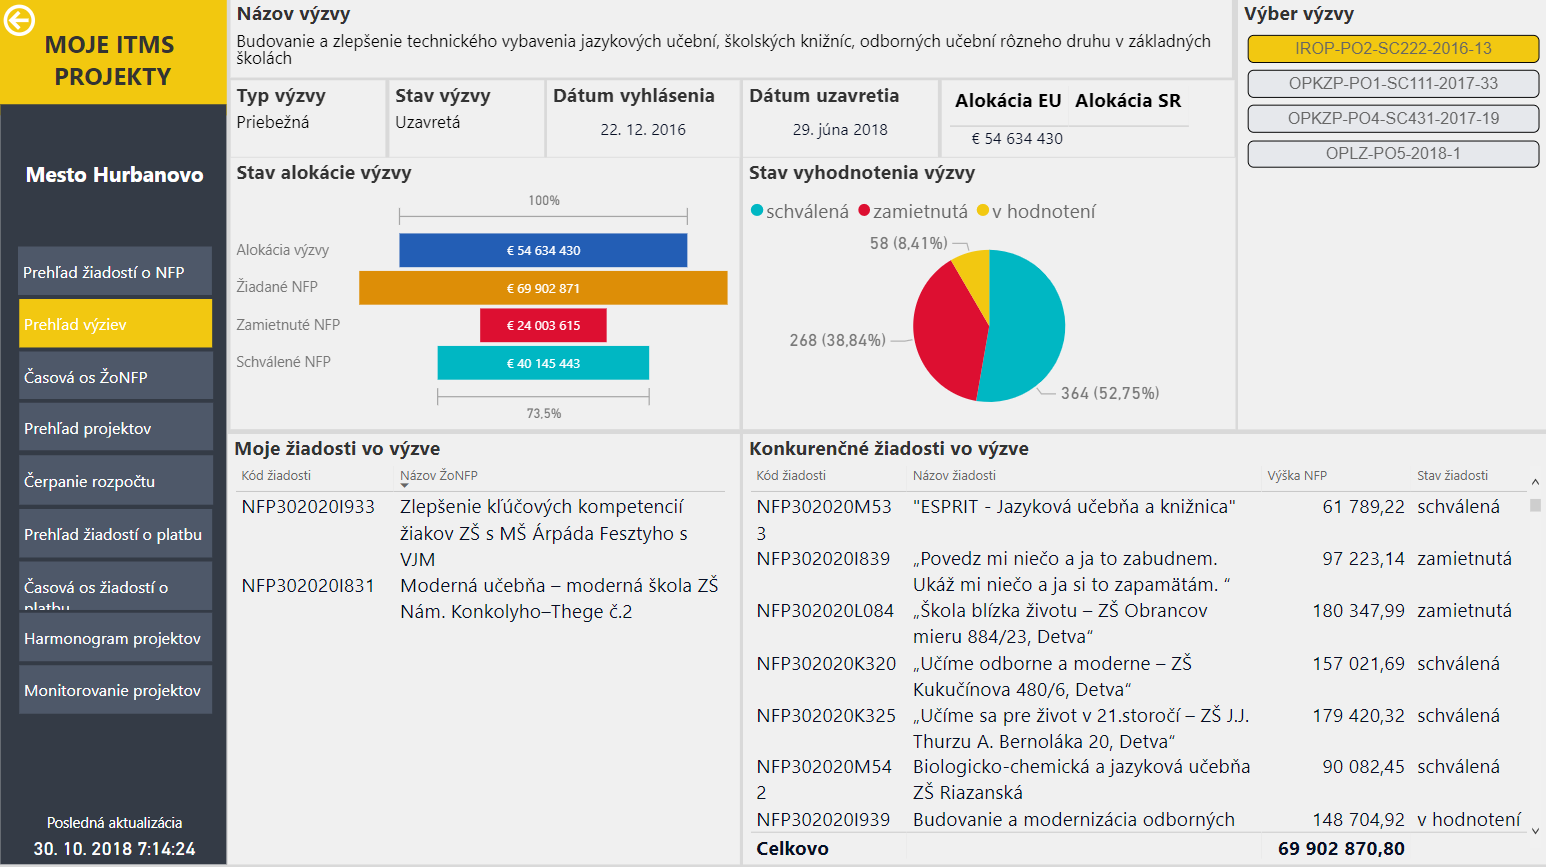Go to Časová os ŽoNFP
Viewport: 1546px width, 867px height.
(115, 376)
